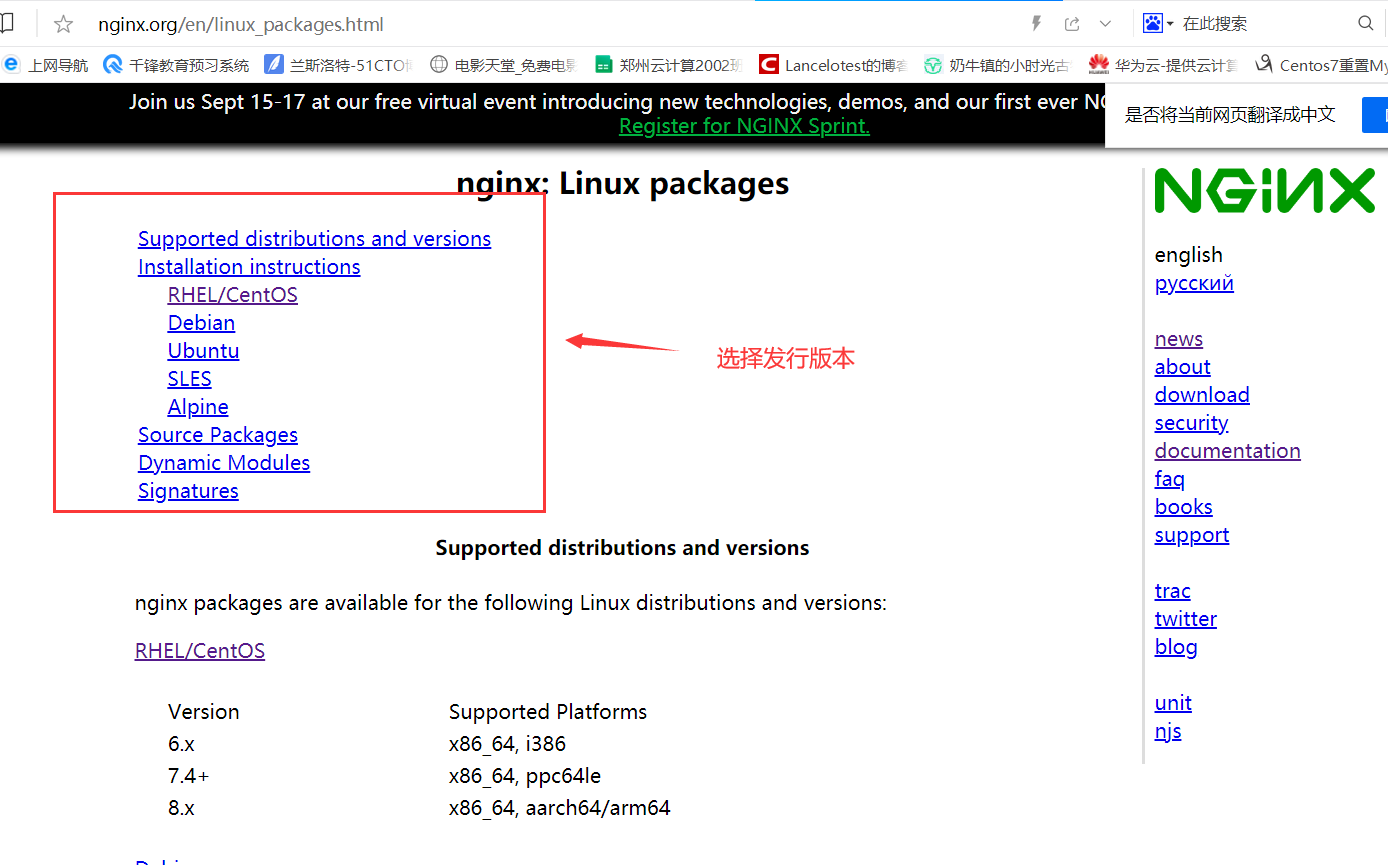
Task: Open the Signatures link
Action: click(188, 491)
